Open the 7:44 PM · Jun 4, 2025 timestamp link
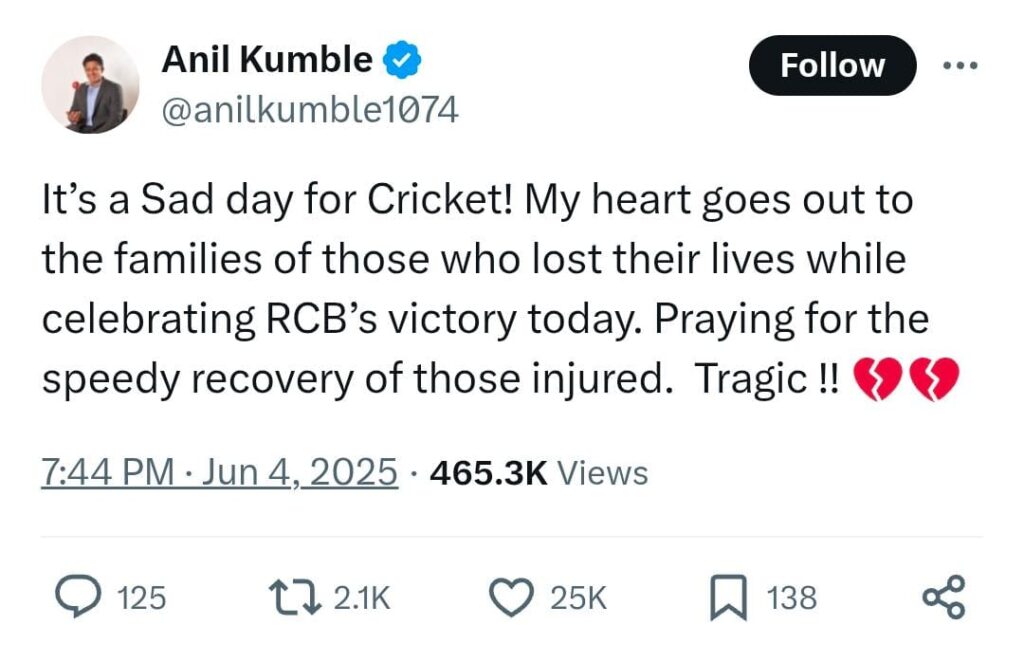 219,472
